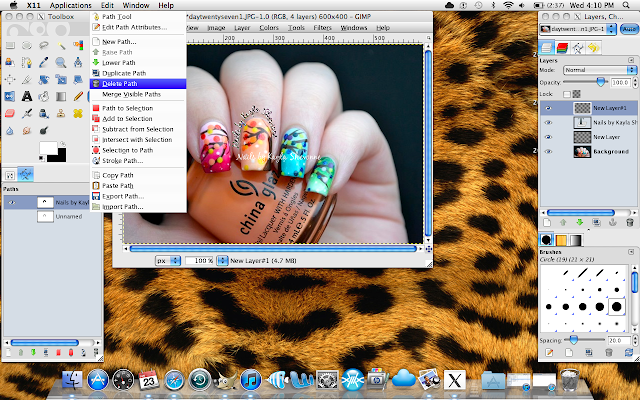Switch to the Undo History tab
This screenshot has height=400, width=640.
pos(594,48)
